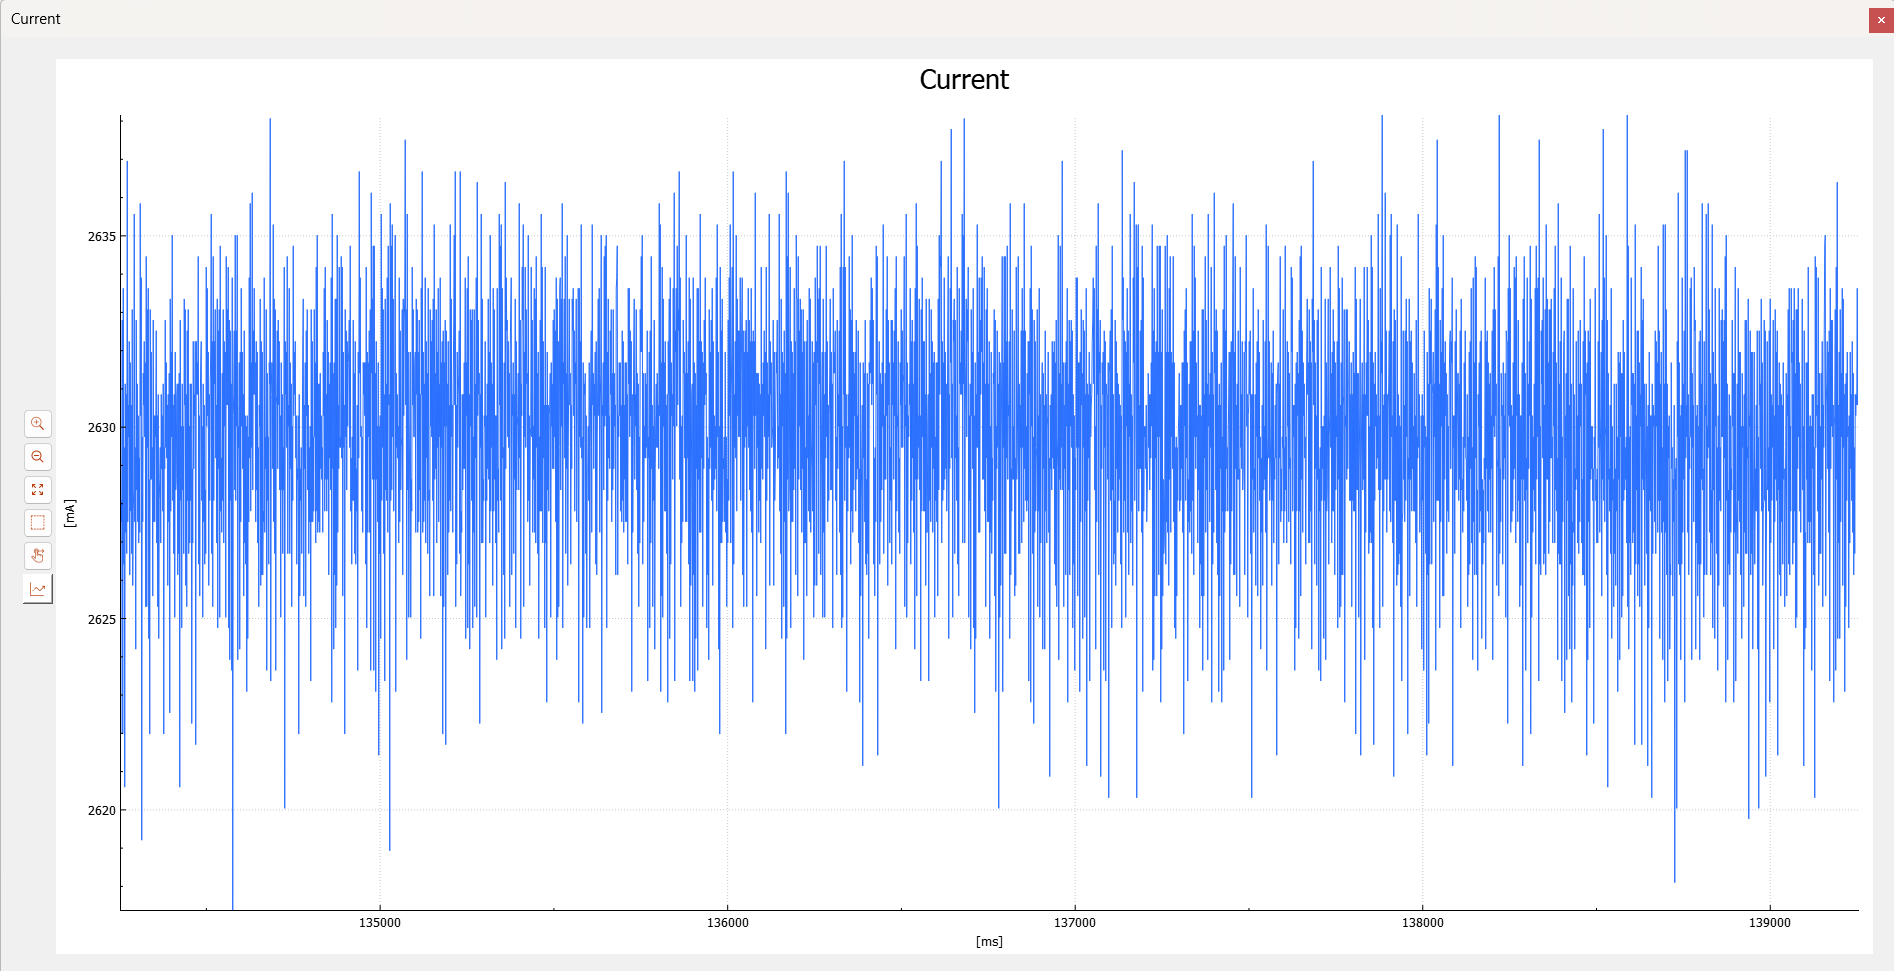The image size is (1894, 971).
Task: Click the 139000 x-axis tick label
Action: point(1769,922)
